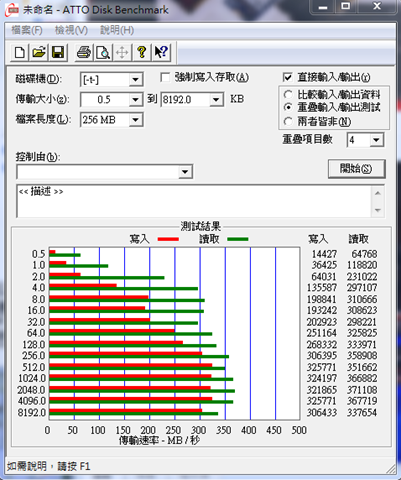
Task: Open the 8192.0 transfer size end dropdown
Action: (x=216, y=100)
